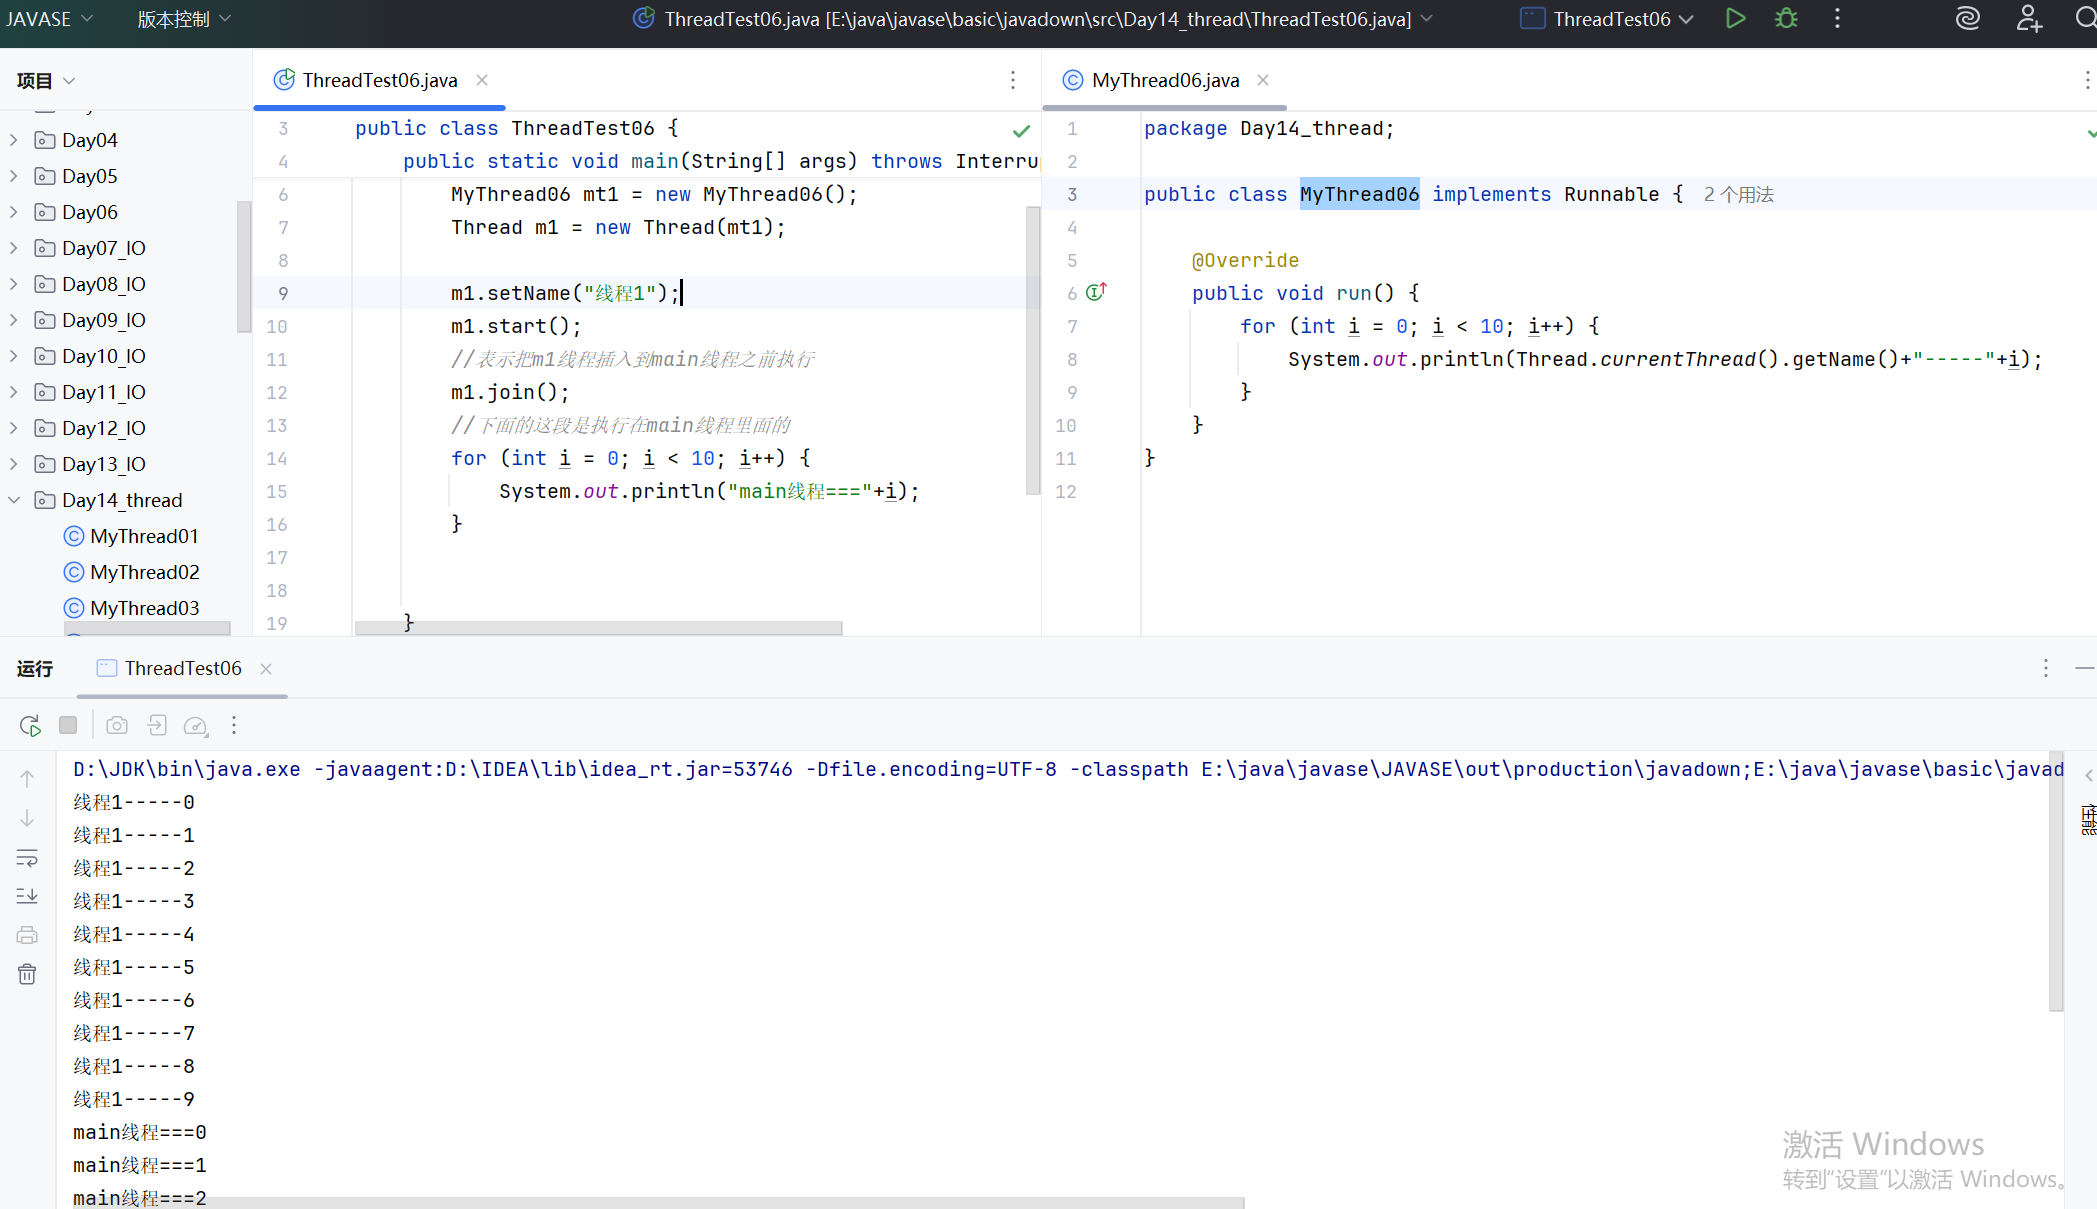Clear all console output with the trash icon
The height and width of the screenshot is (1209, 2097).
[x=27, y=974]
